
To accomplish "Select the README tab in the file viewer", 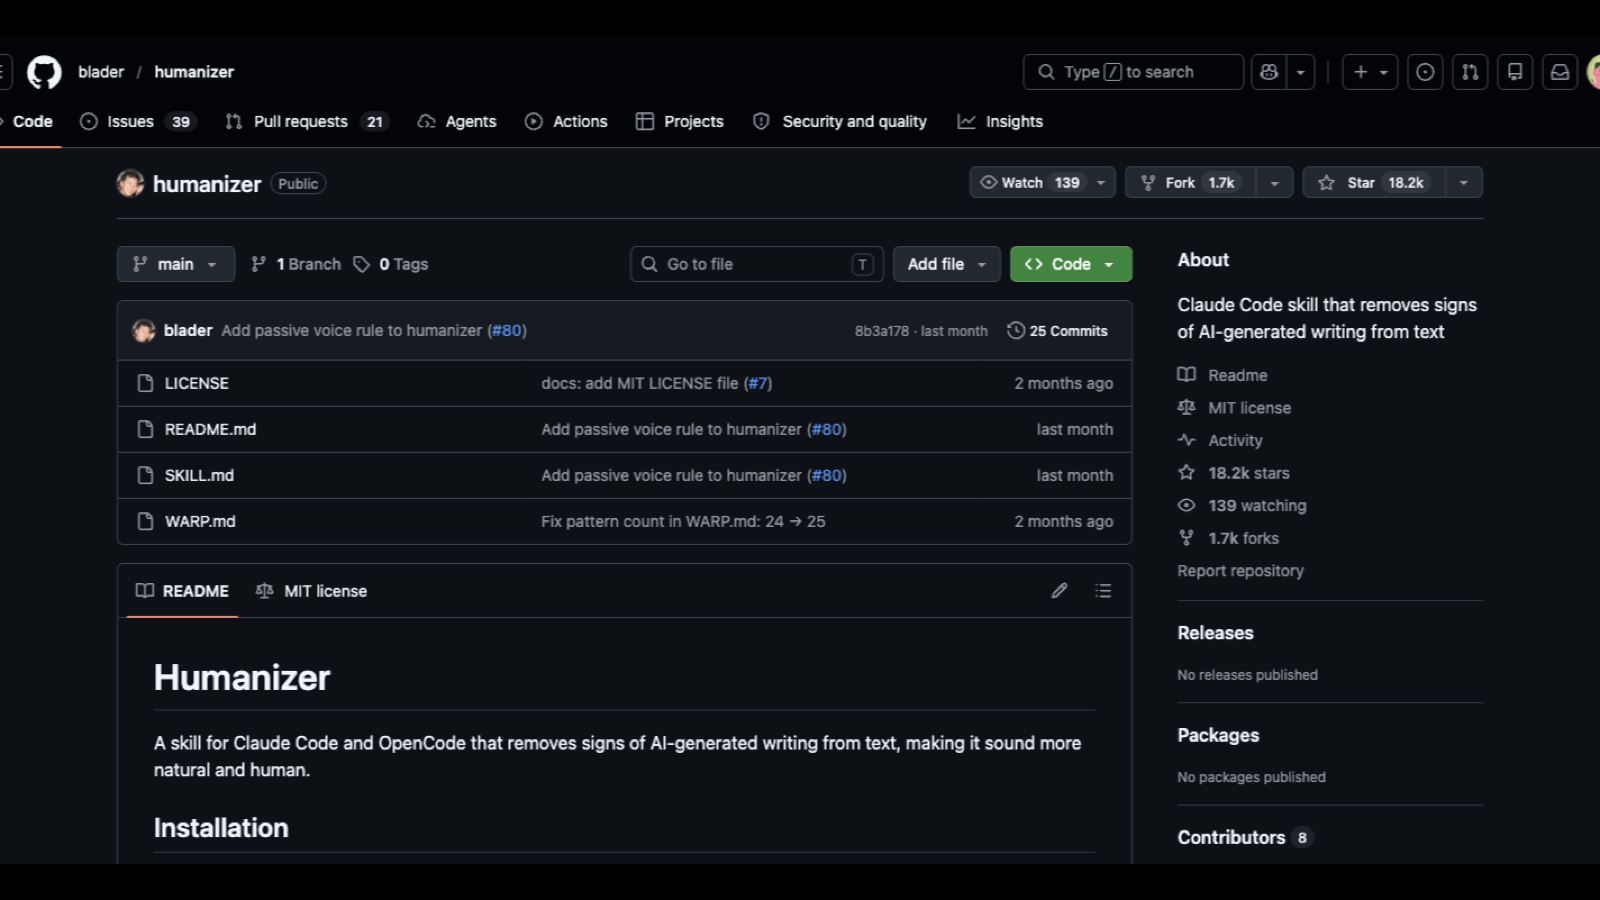I will point(182,591).
